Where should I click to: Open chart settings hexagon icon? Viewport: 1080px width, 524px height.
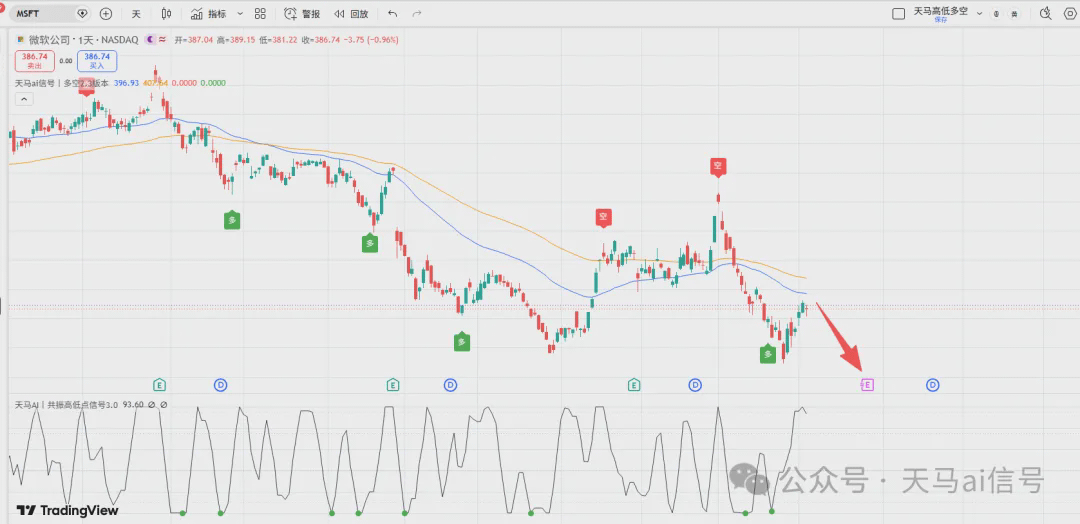point(1070,13)
